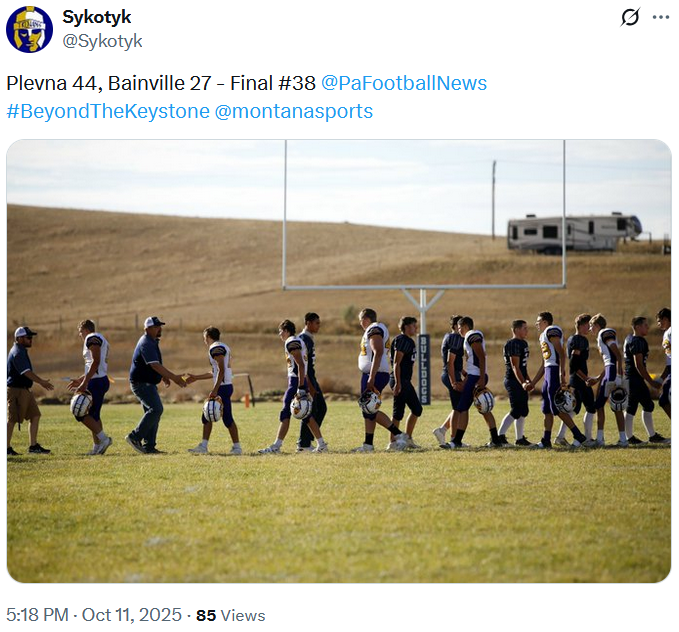Open the #BeyondTheKeystone hashtag
The height and width of the screenshot is (632, 679).
(107, 111)
